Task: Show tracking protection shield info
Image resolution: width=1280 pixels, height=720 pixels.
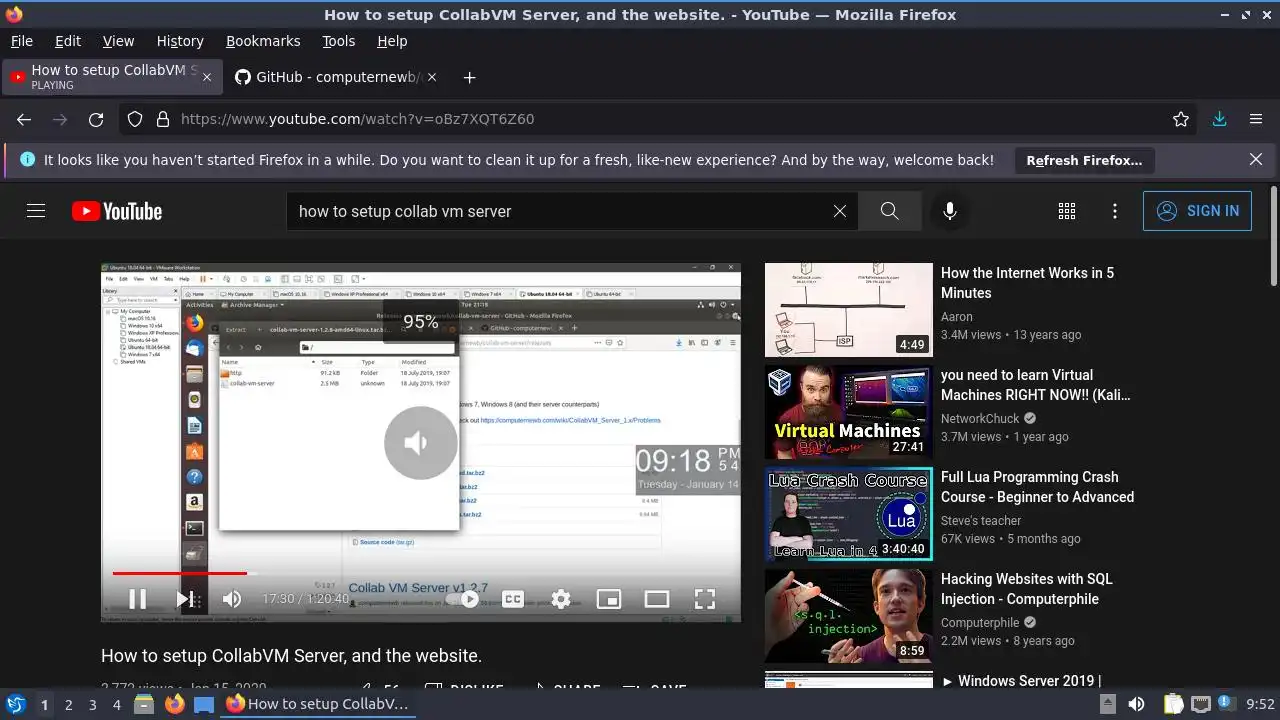Action: [x=135, y=119]
